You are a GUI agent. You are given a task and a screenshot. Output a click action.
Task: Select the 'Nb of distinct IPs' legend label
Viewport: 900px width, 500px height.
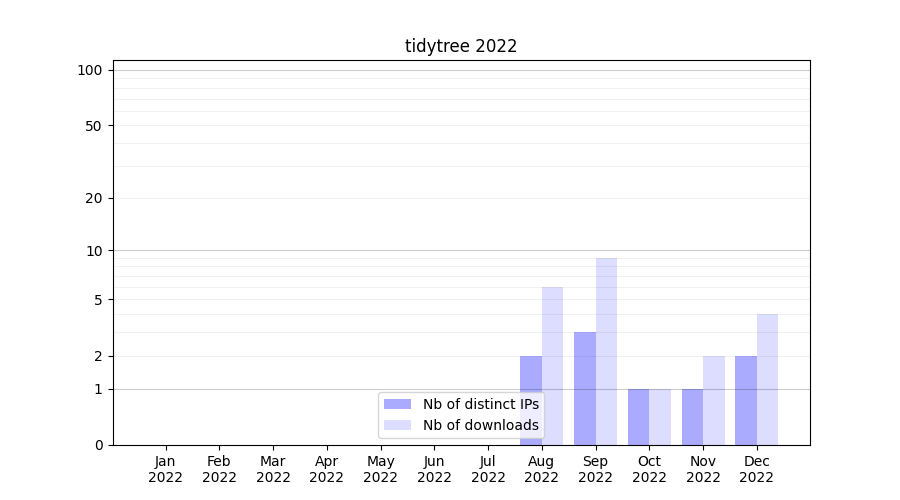point(480,404)
